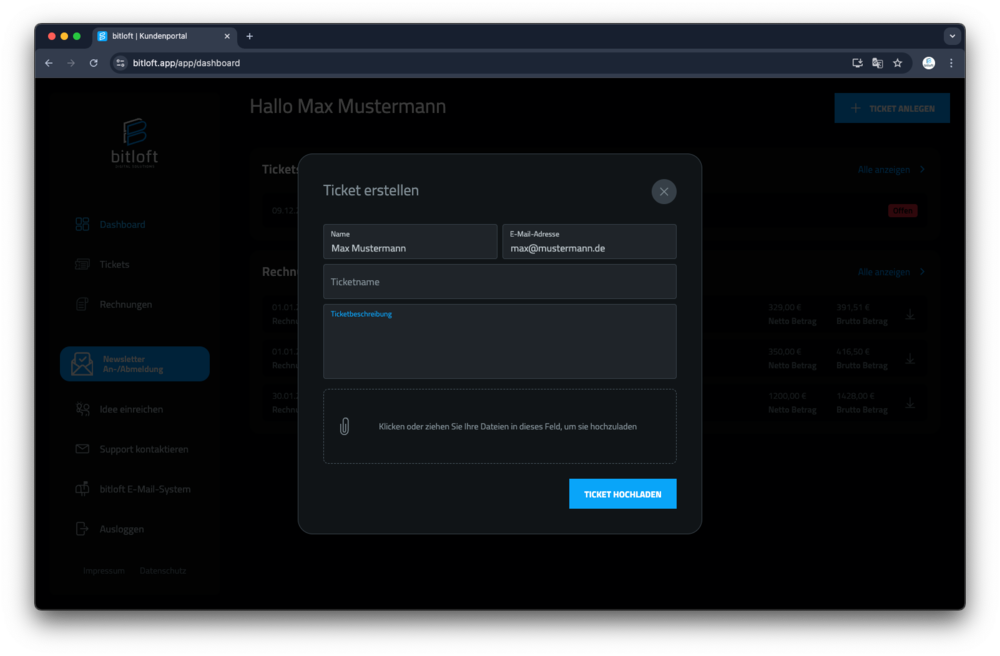
Task: Expand chevron next to tickets Alle anzeigen
Action: 922,170
